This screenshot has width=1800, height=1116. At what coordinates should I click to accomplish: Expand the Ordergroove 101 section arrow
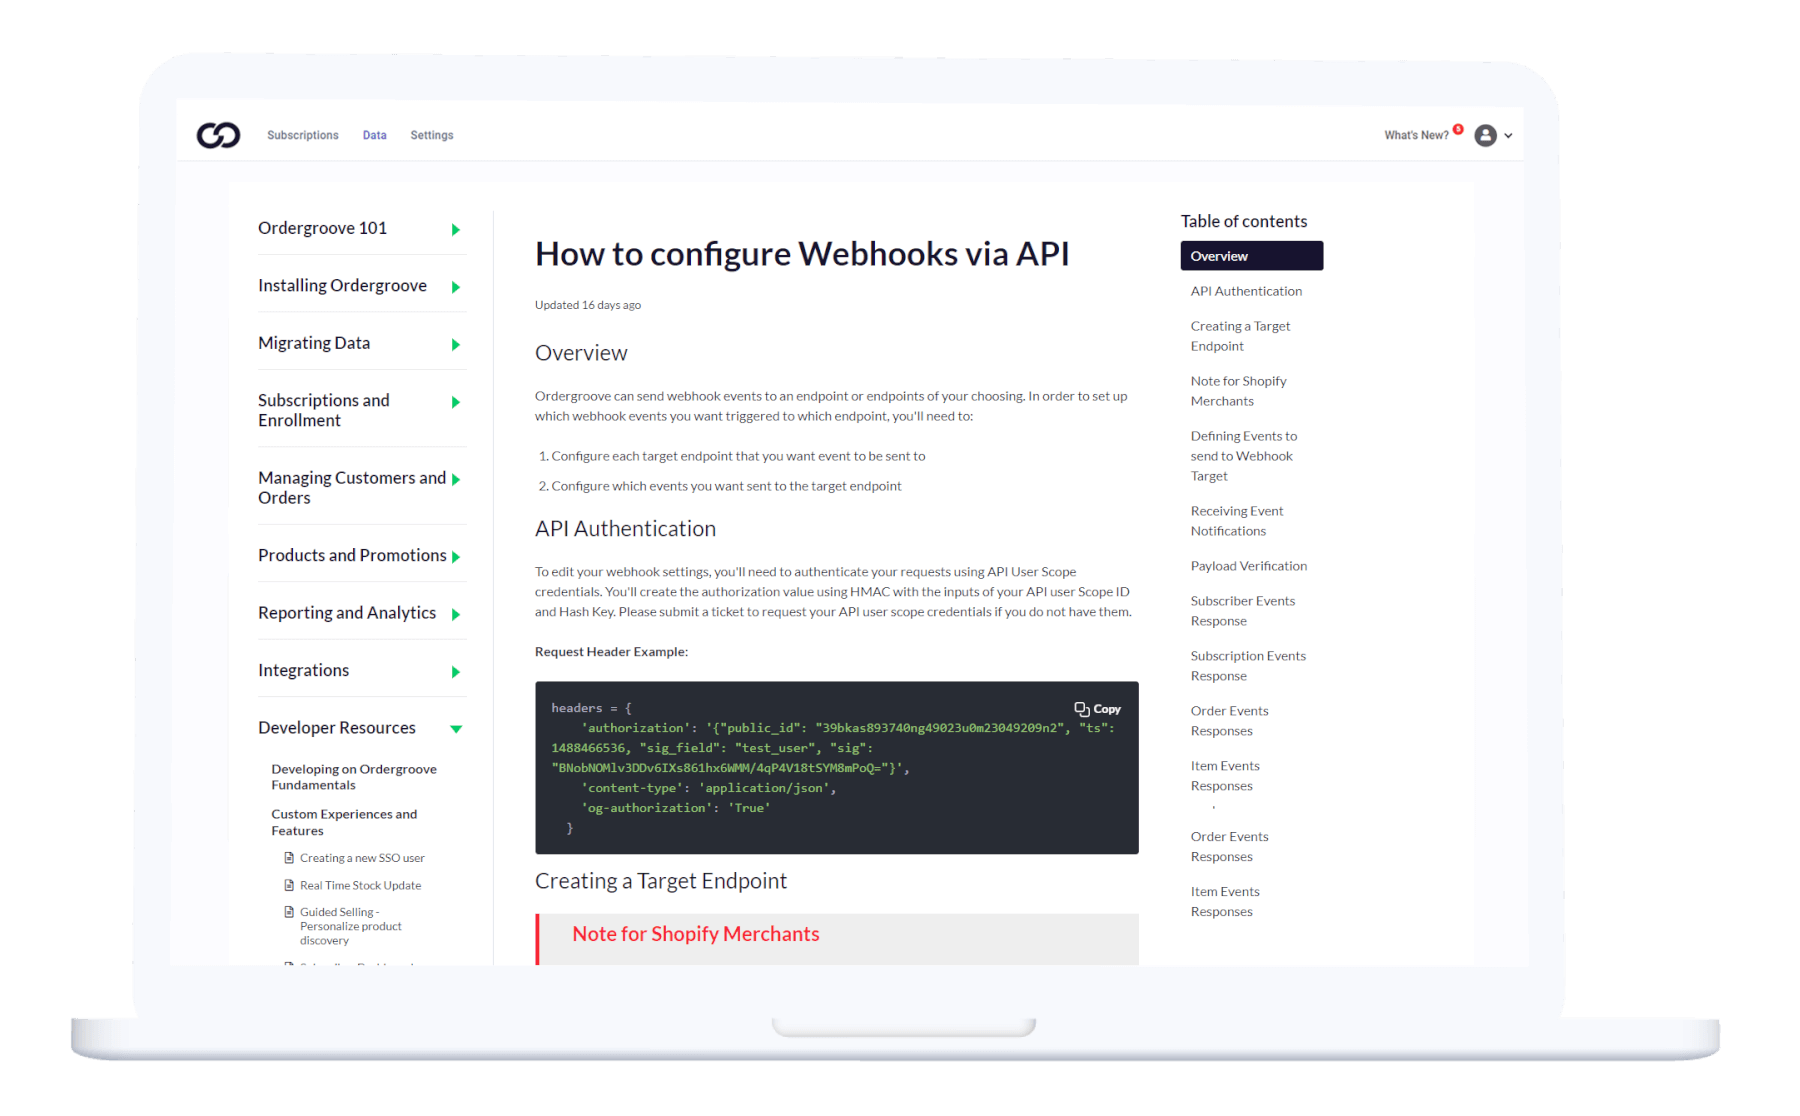(456, 230)
